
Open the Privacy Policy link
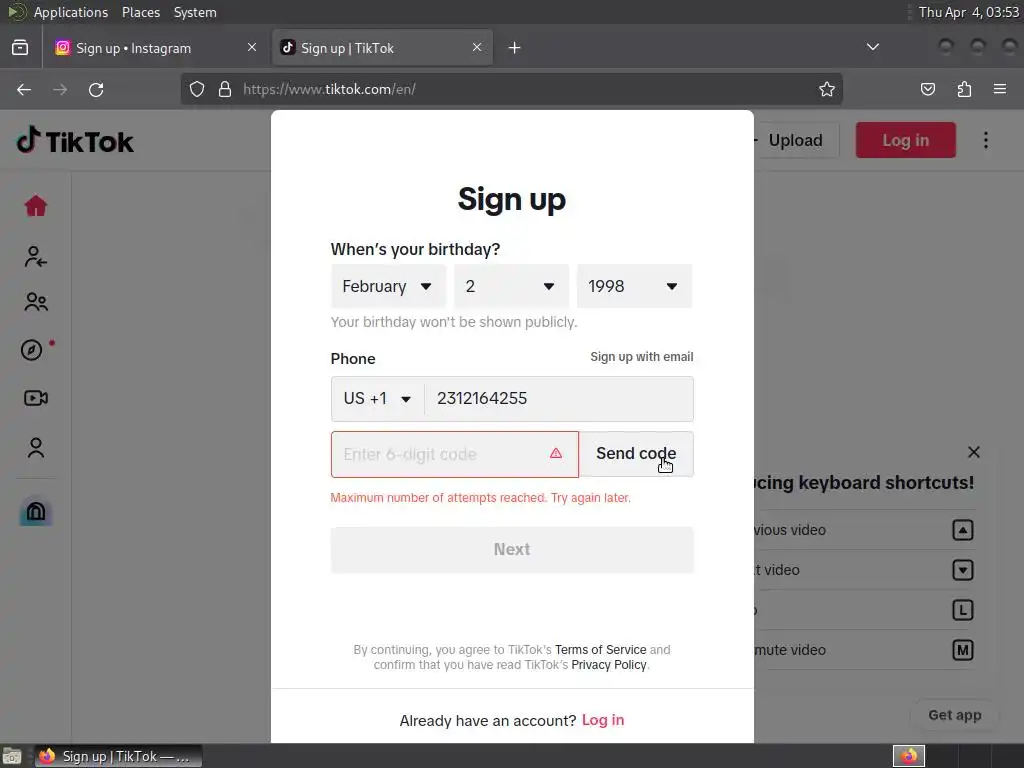[609, 665]
